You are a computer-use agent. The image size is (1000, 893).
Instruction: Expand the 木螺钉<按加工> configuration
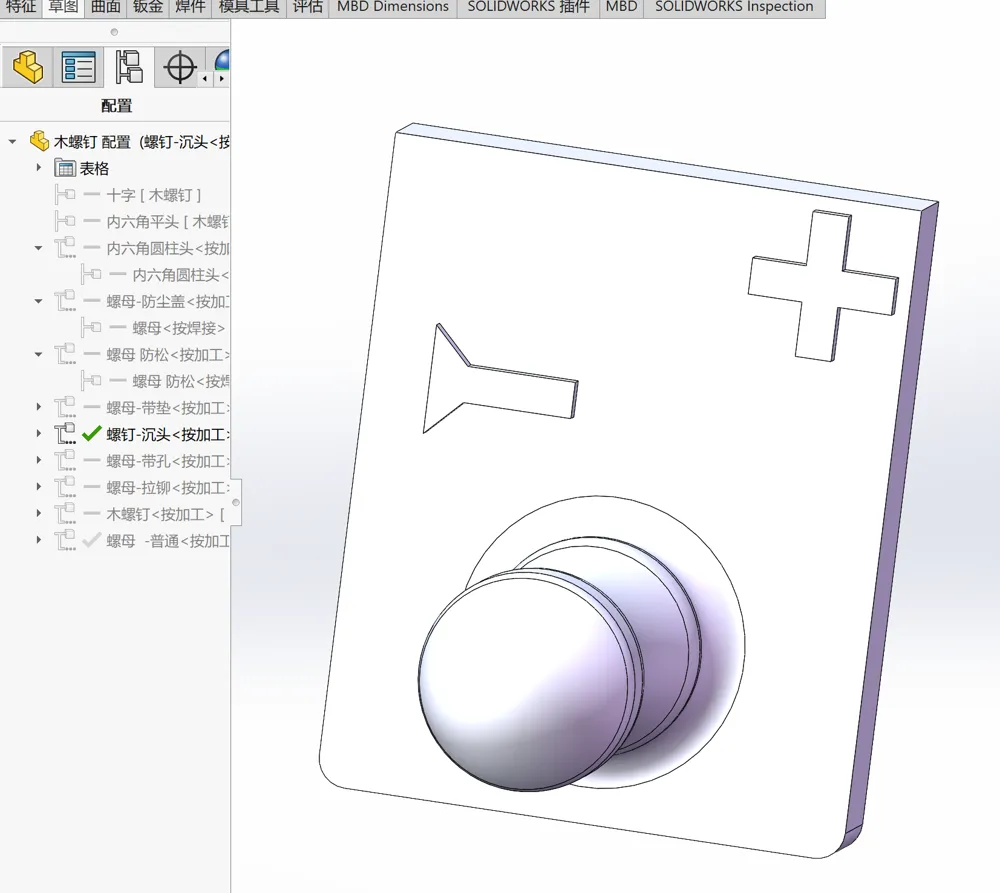click(38, 513)
